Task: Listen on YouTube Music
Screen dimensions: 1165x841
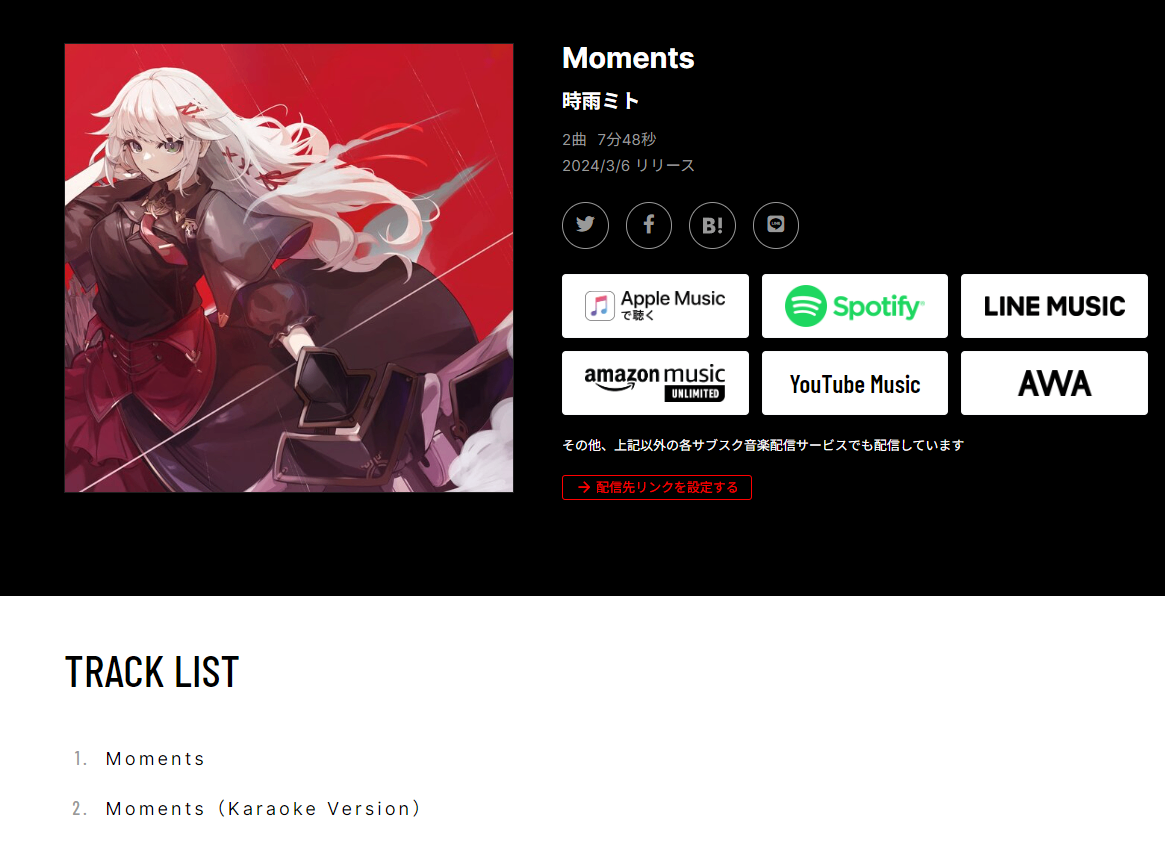Action: coord(854,383)
